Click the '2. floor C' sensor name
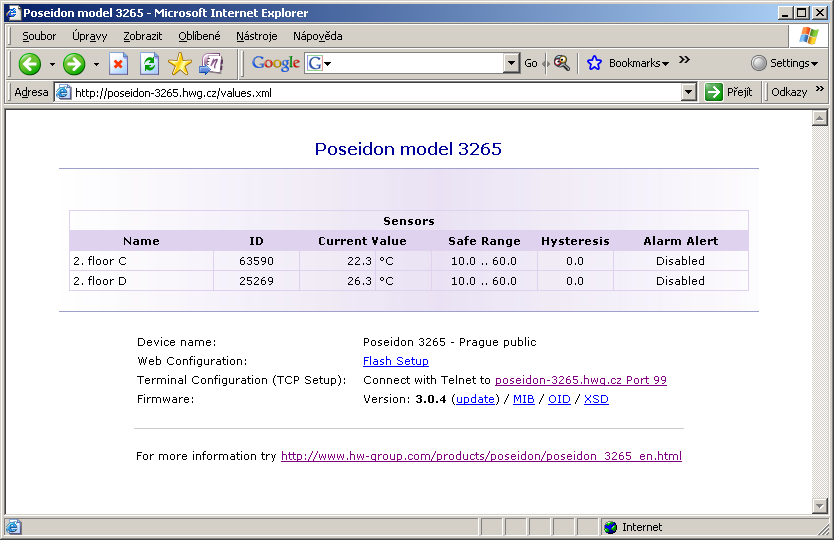Viewport: 834px width, 540px height. 100,261
